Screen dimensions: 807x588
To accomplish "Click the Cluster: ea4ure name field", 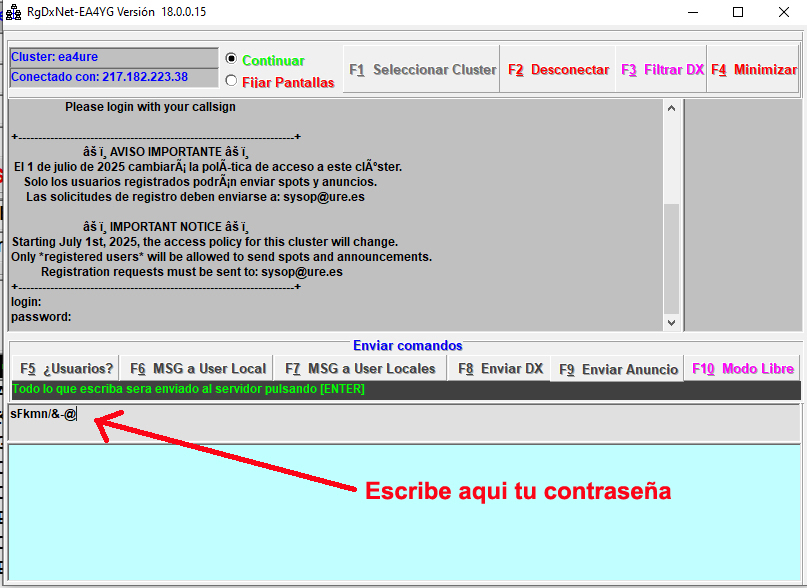I will pyautogui.click(x=112, y=57).
